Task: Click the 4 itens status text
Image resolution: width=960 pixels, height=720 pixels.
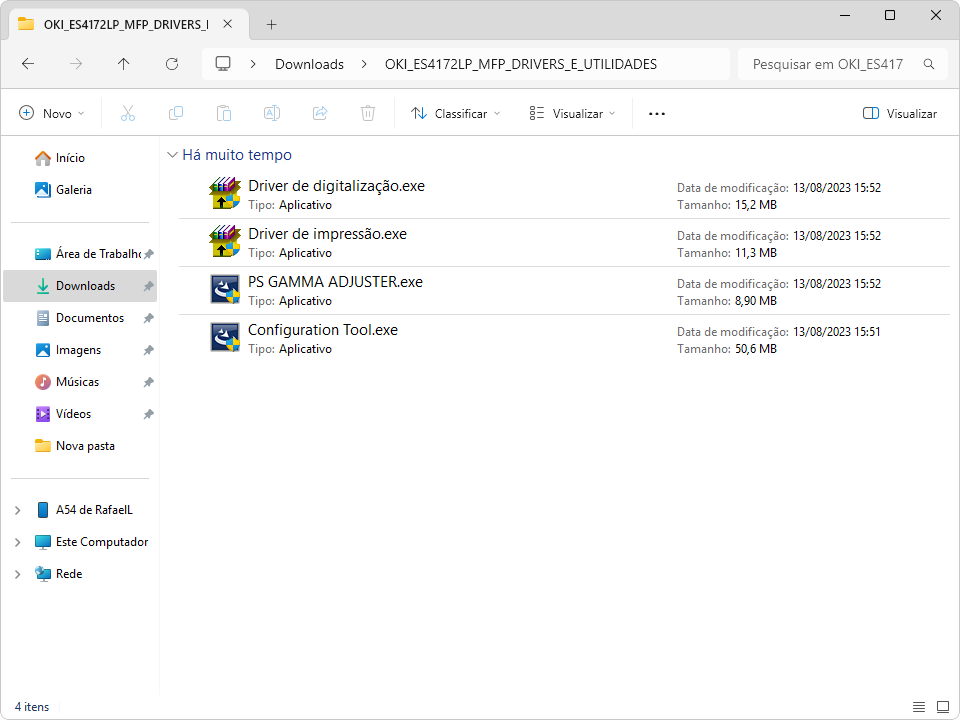Action: click(32, 707)
